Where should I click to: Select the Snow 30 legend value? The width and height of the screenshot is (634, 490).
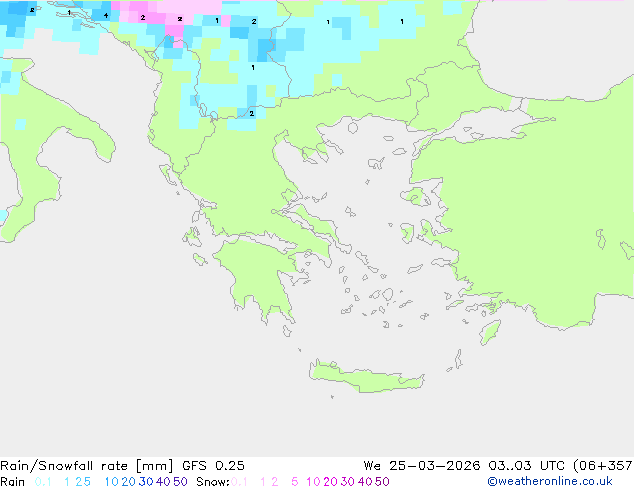click(x=348, y=482)
